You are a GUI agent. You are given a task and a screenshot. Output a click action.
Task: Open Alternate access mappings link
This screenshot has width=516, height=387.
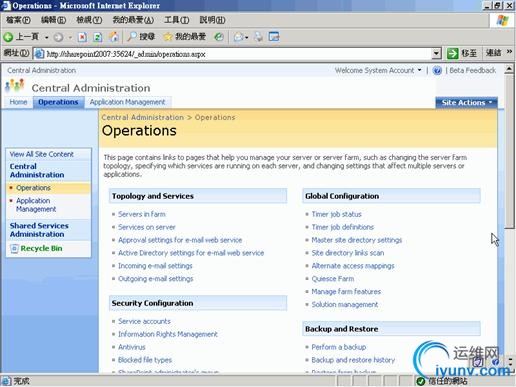click(x=353, y=266)
